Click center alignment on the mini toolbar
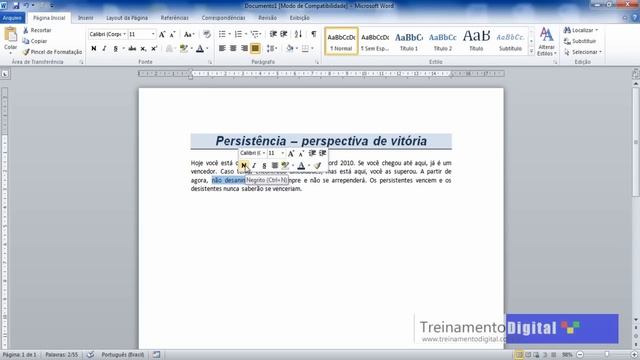This screenshot has width=640, height=360. 275,165
